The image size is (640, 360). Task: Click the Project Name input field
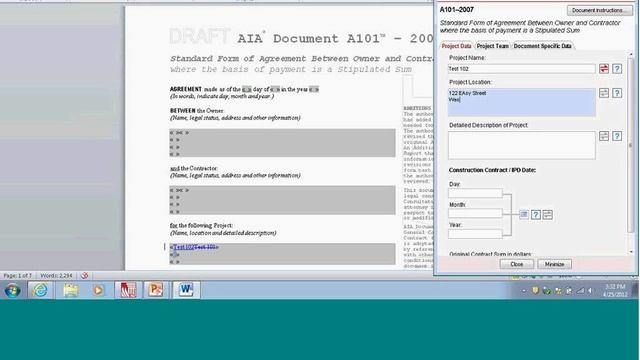(x=521, y=69)
